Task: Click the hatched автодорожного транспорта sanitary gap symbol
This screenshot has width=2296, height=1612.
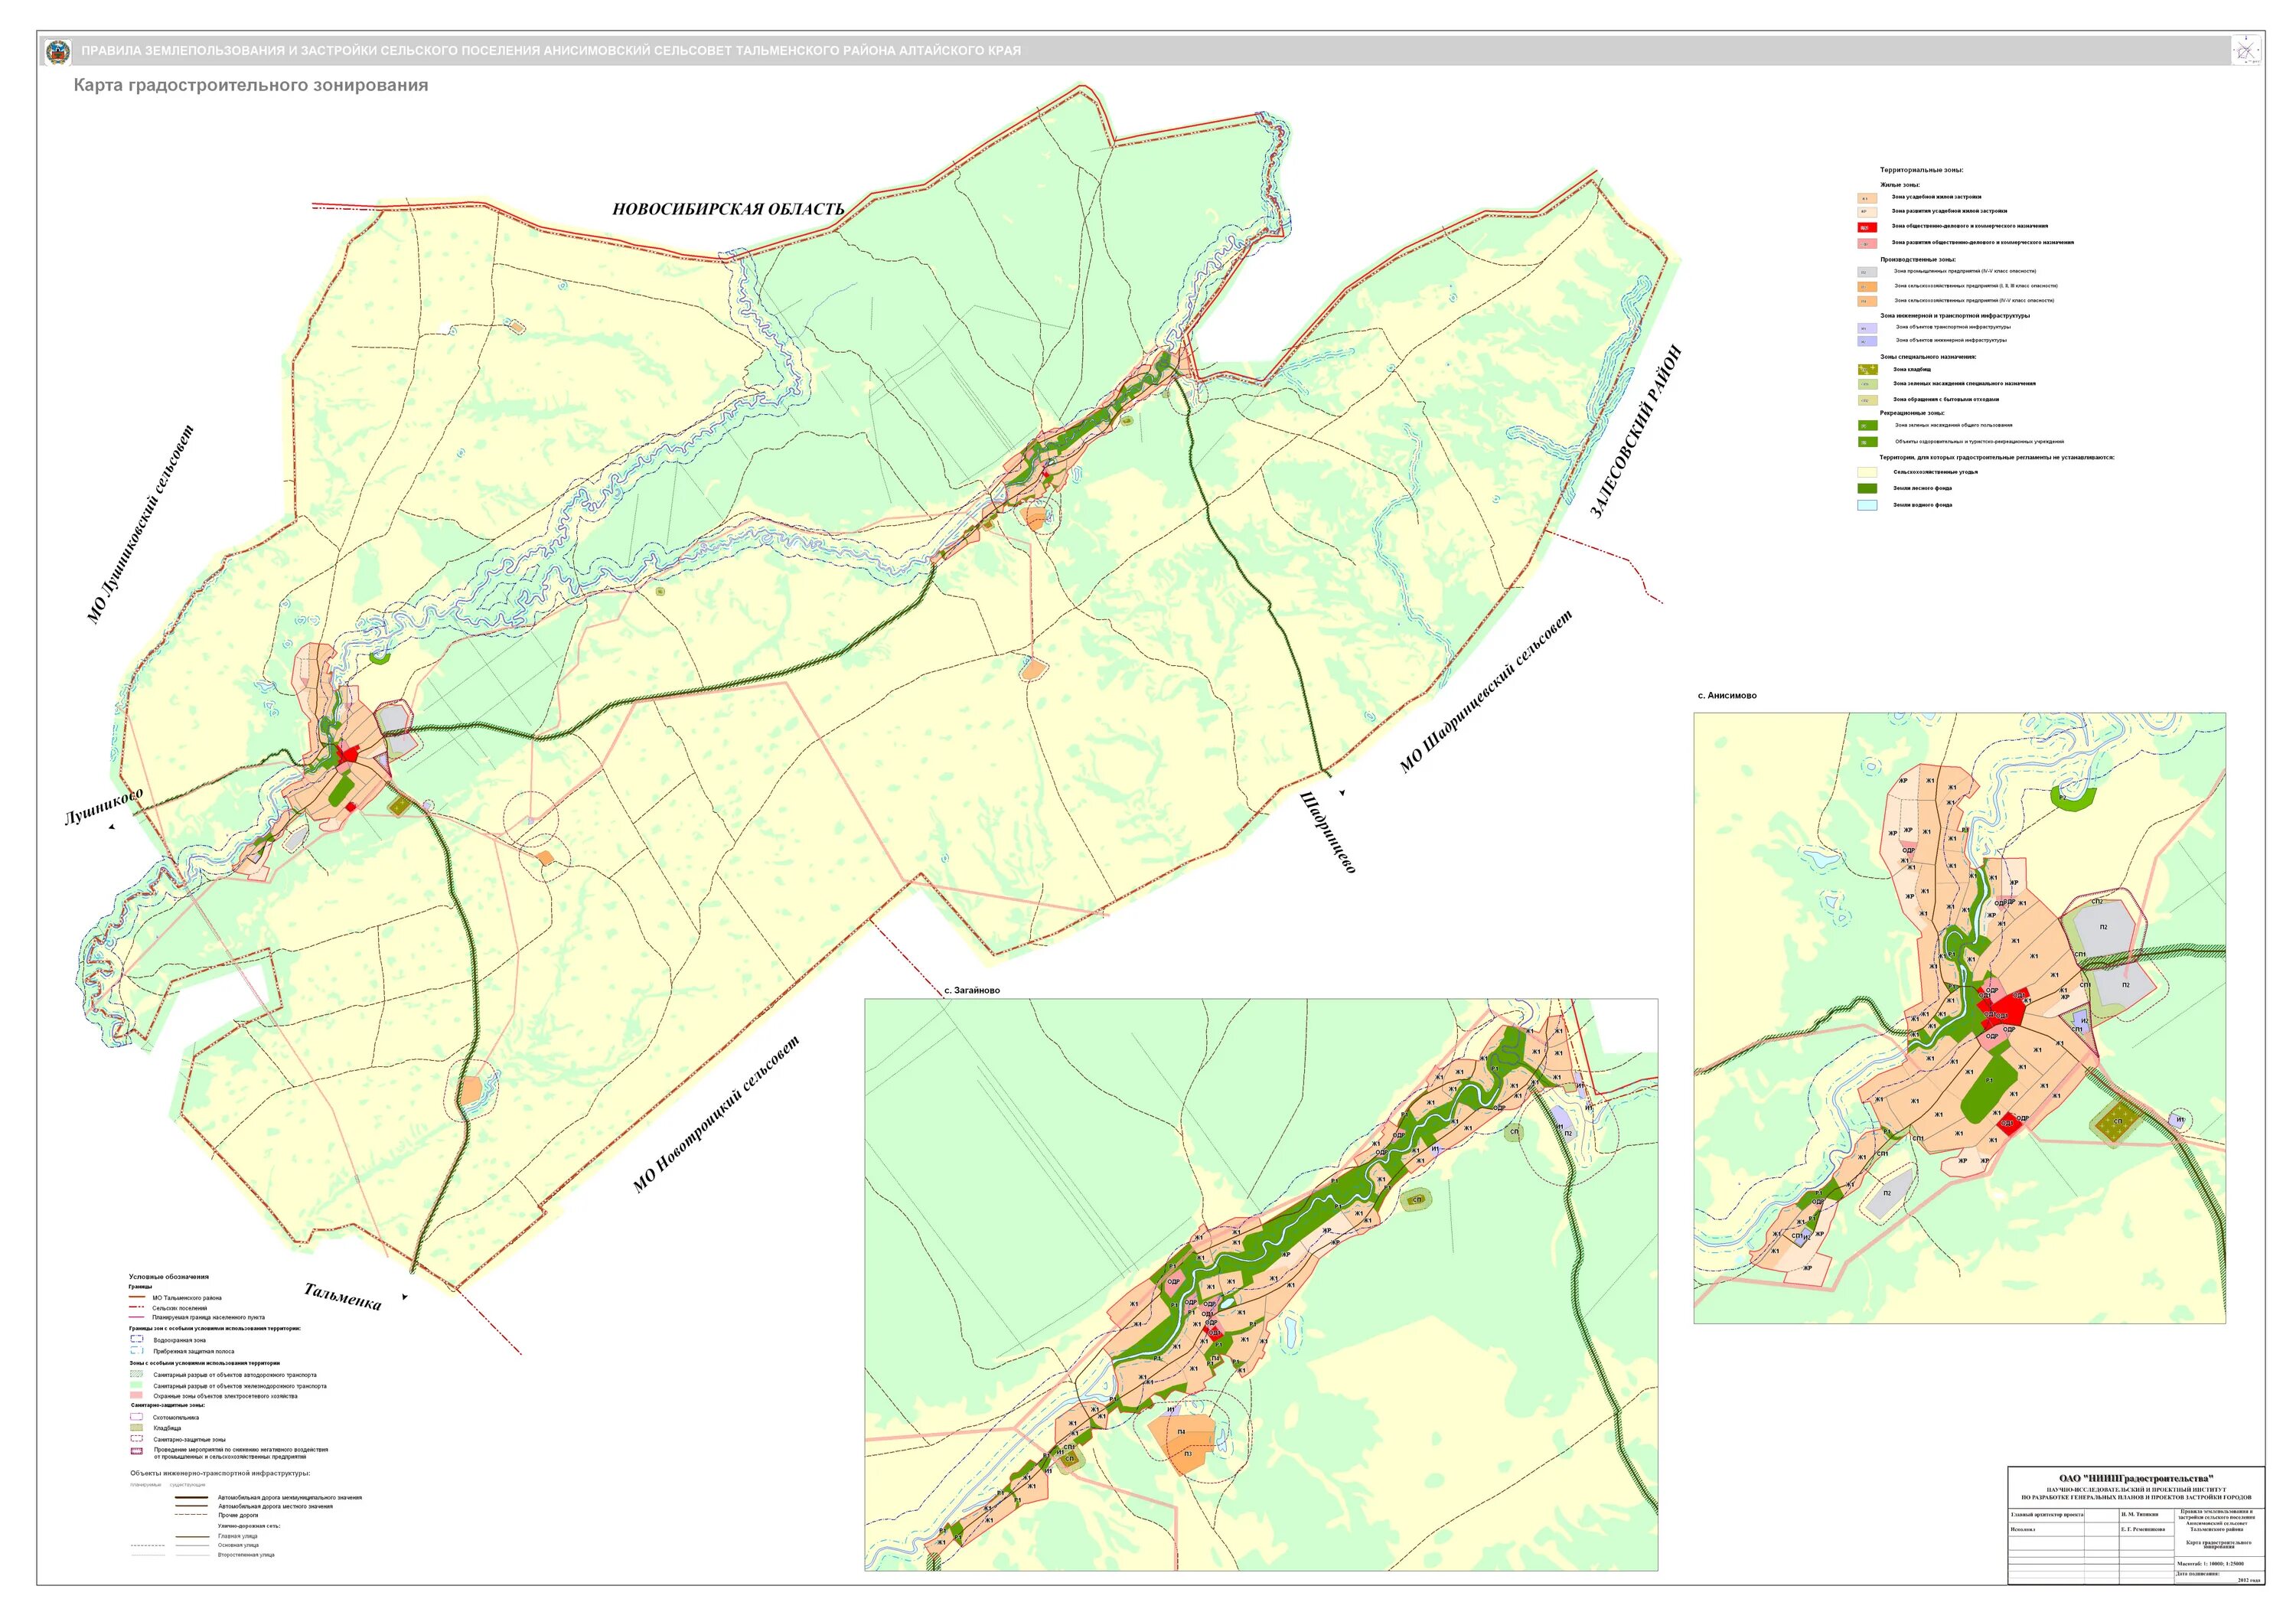Action: pos(137,1374)
